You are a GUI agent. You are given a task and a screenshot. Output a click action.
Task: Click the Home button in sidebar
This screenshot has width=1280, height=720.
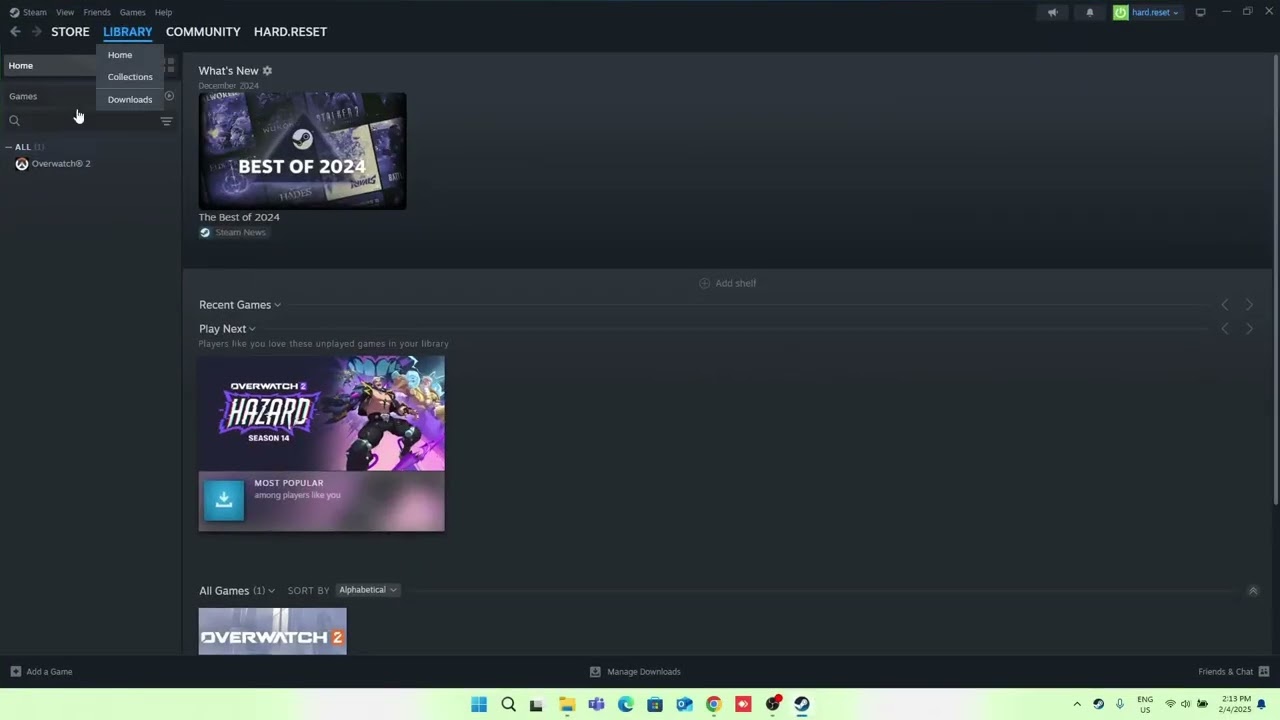point(50,65)
